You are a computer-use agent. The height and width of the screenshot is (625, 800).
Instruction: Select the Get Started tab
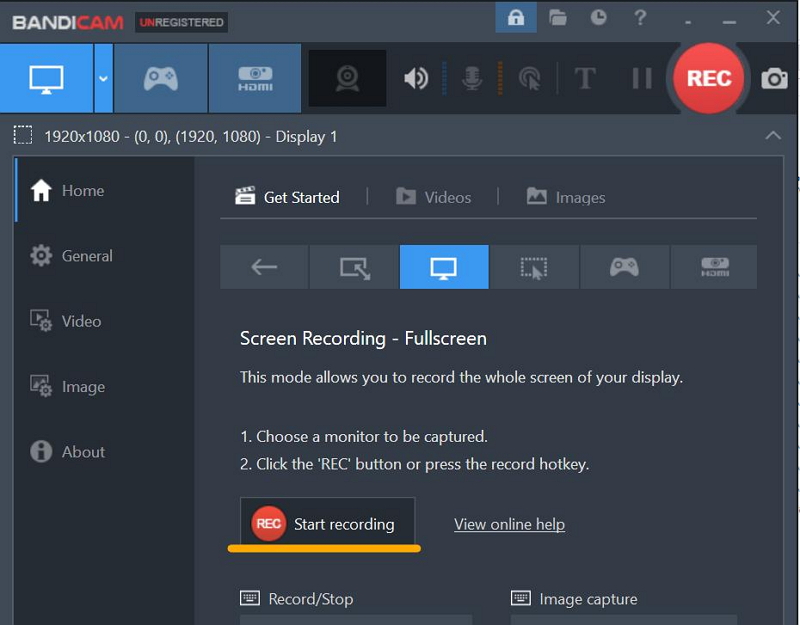point(287,197)
